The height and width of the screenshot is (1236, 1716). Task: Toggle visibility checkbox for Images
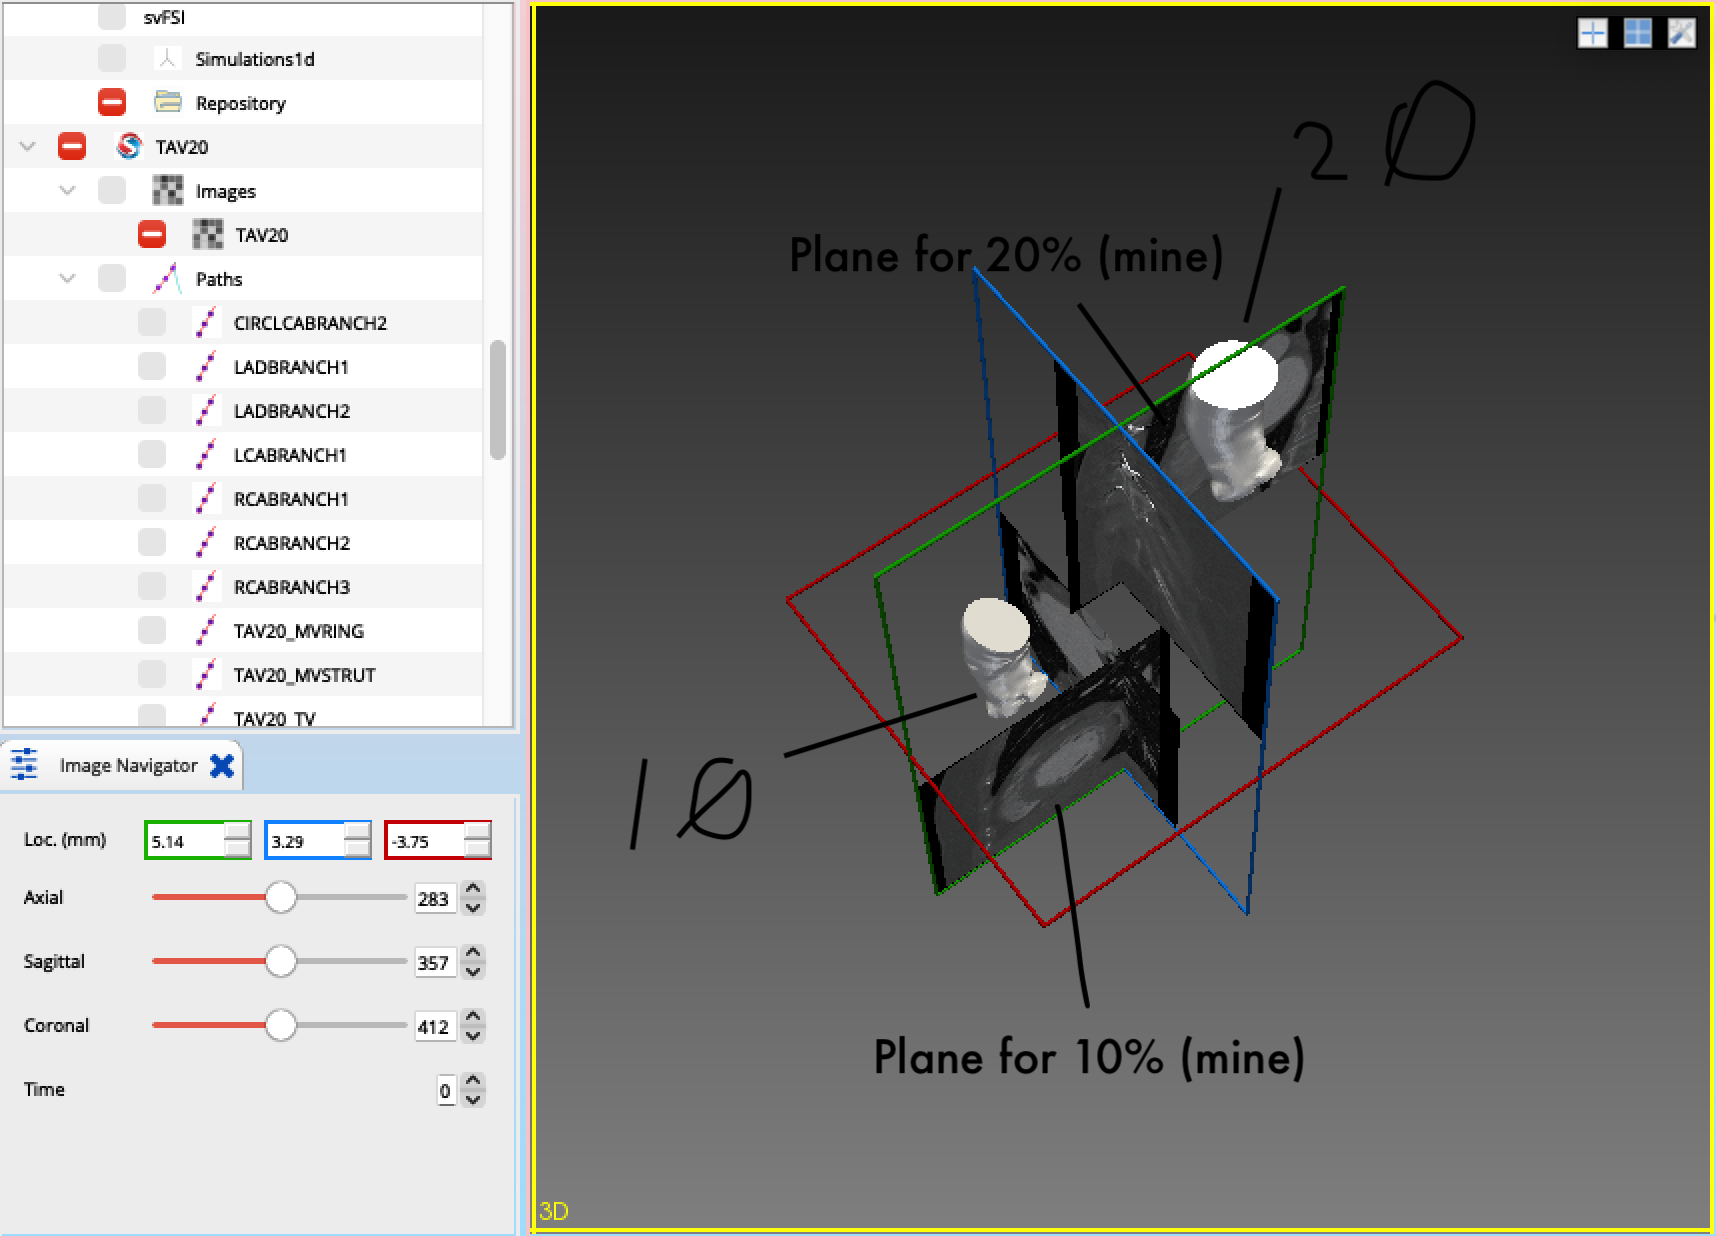112,190
